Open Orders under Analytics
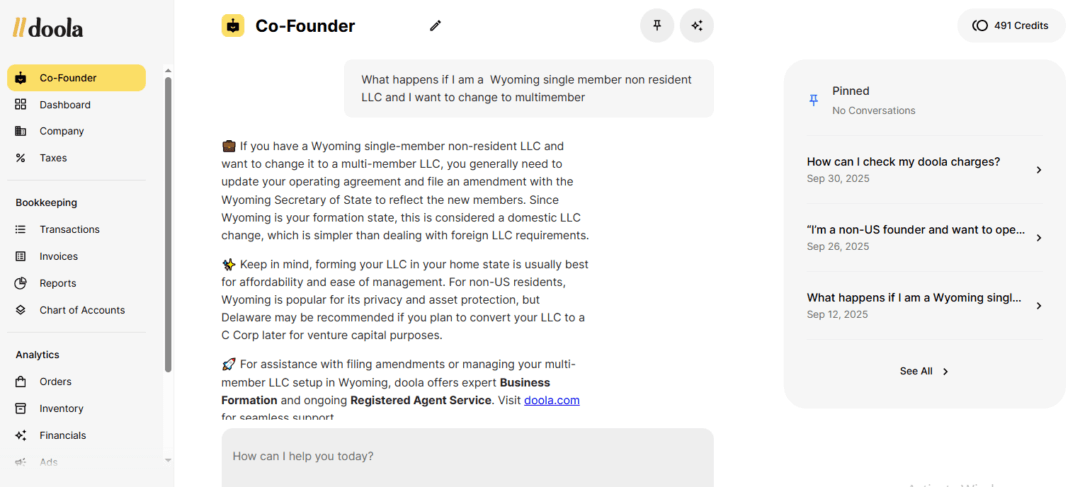The width and height of the screenshot is (1080, 487). click(55, 381)
